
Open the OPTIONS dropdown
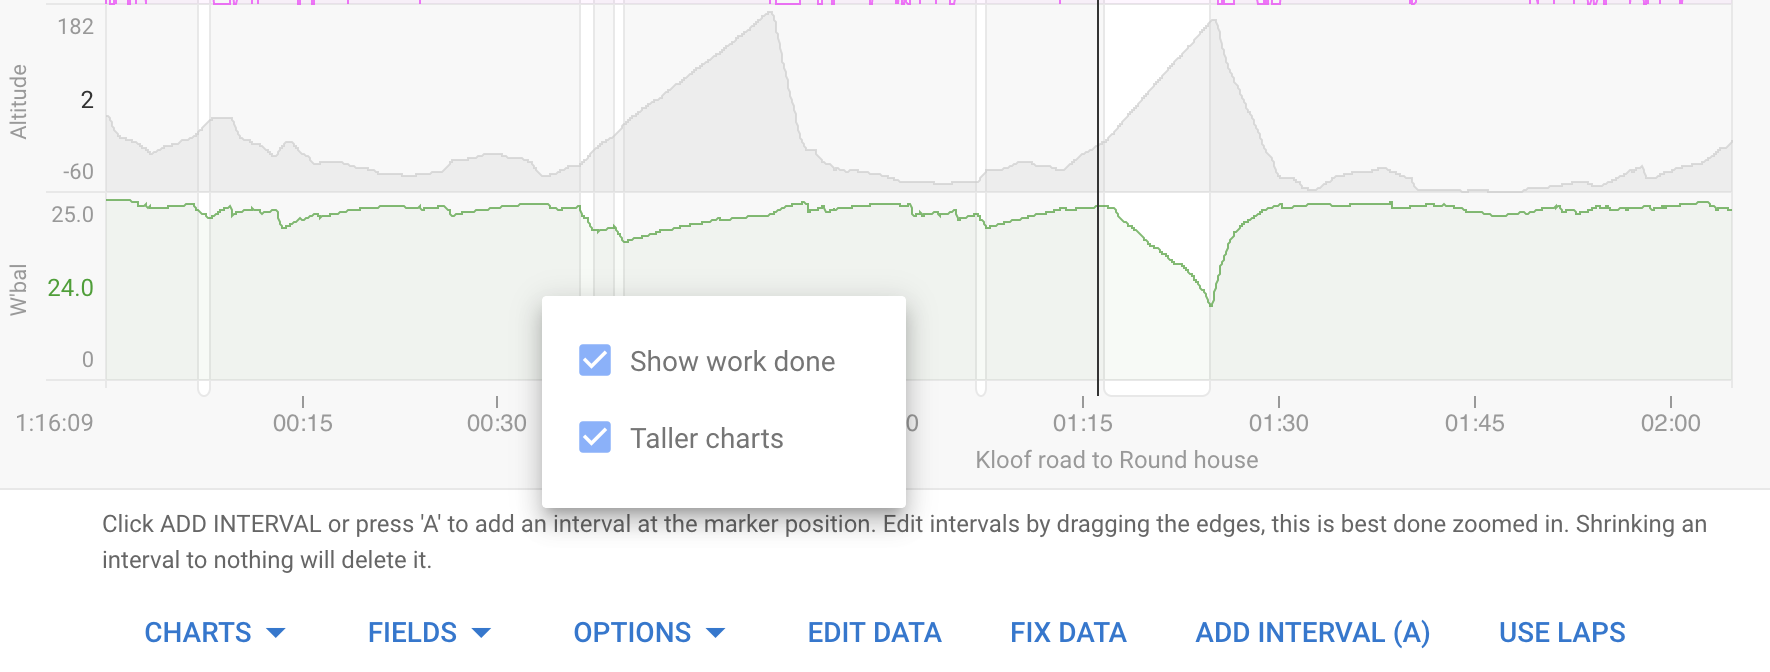coord(649,632)
